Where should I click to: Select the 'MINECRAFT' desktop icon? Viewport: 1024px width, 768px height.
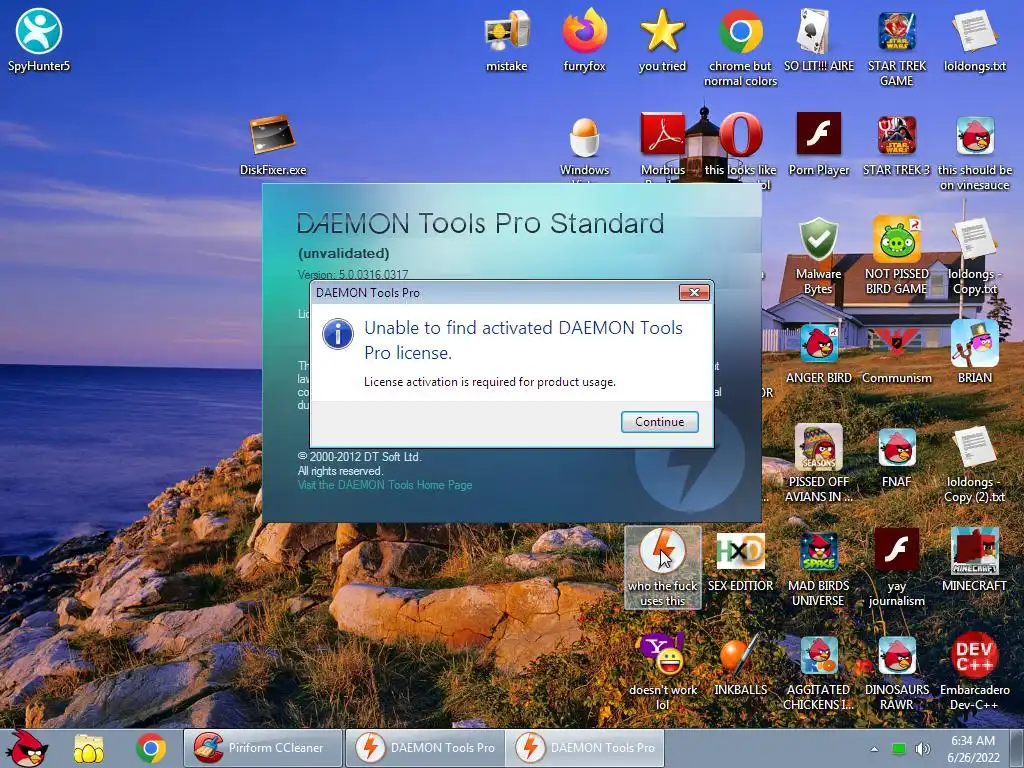pos(974,560)
